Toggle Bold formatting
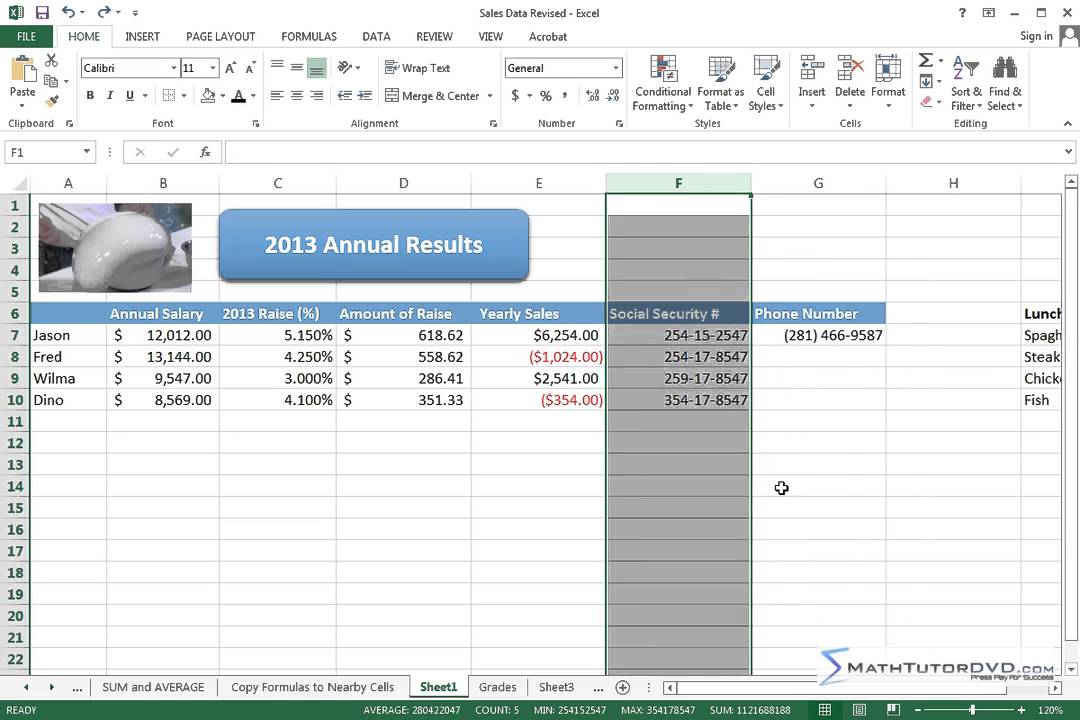 [90, 96]
